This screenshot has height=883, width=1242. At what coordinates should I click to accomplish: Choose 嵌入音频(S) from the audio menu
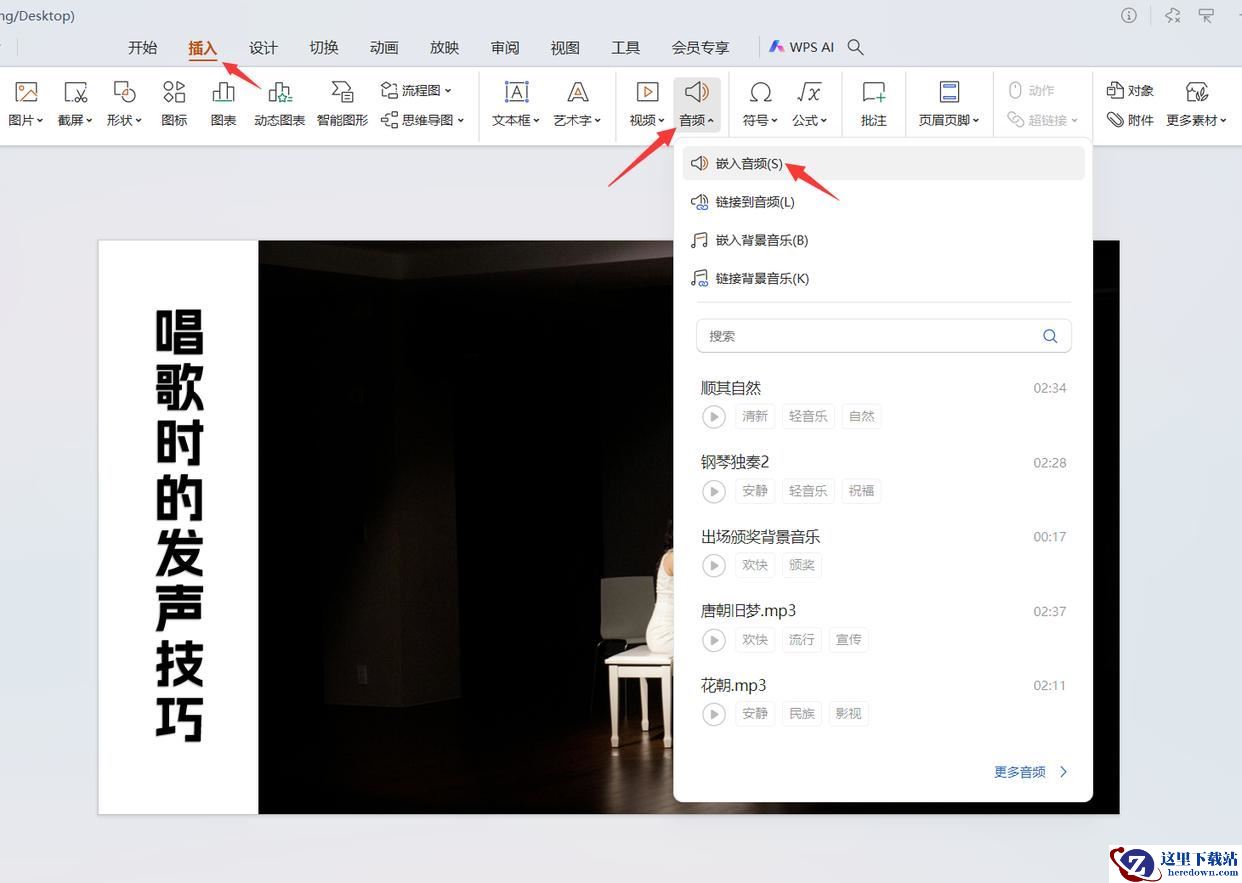pos(883,164)
